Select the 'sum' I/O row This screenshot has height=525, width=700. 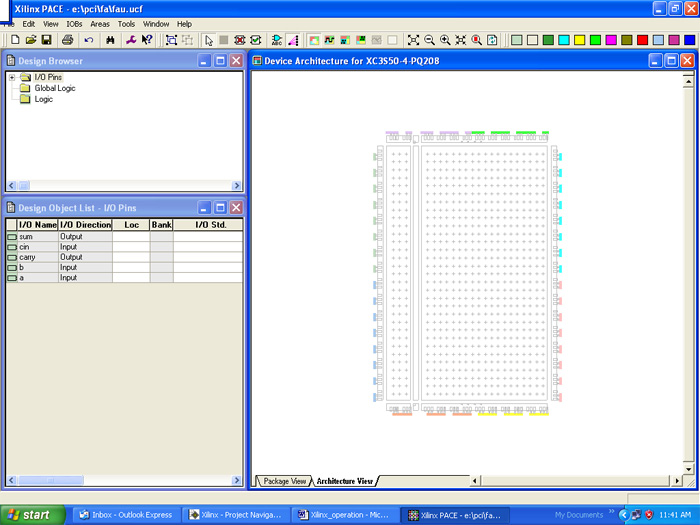tap(125, 236)
